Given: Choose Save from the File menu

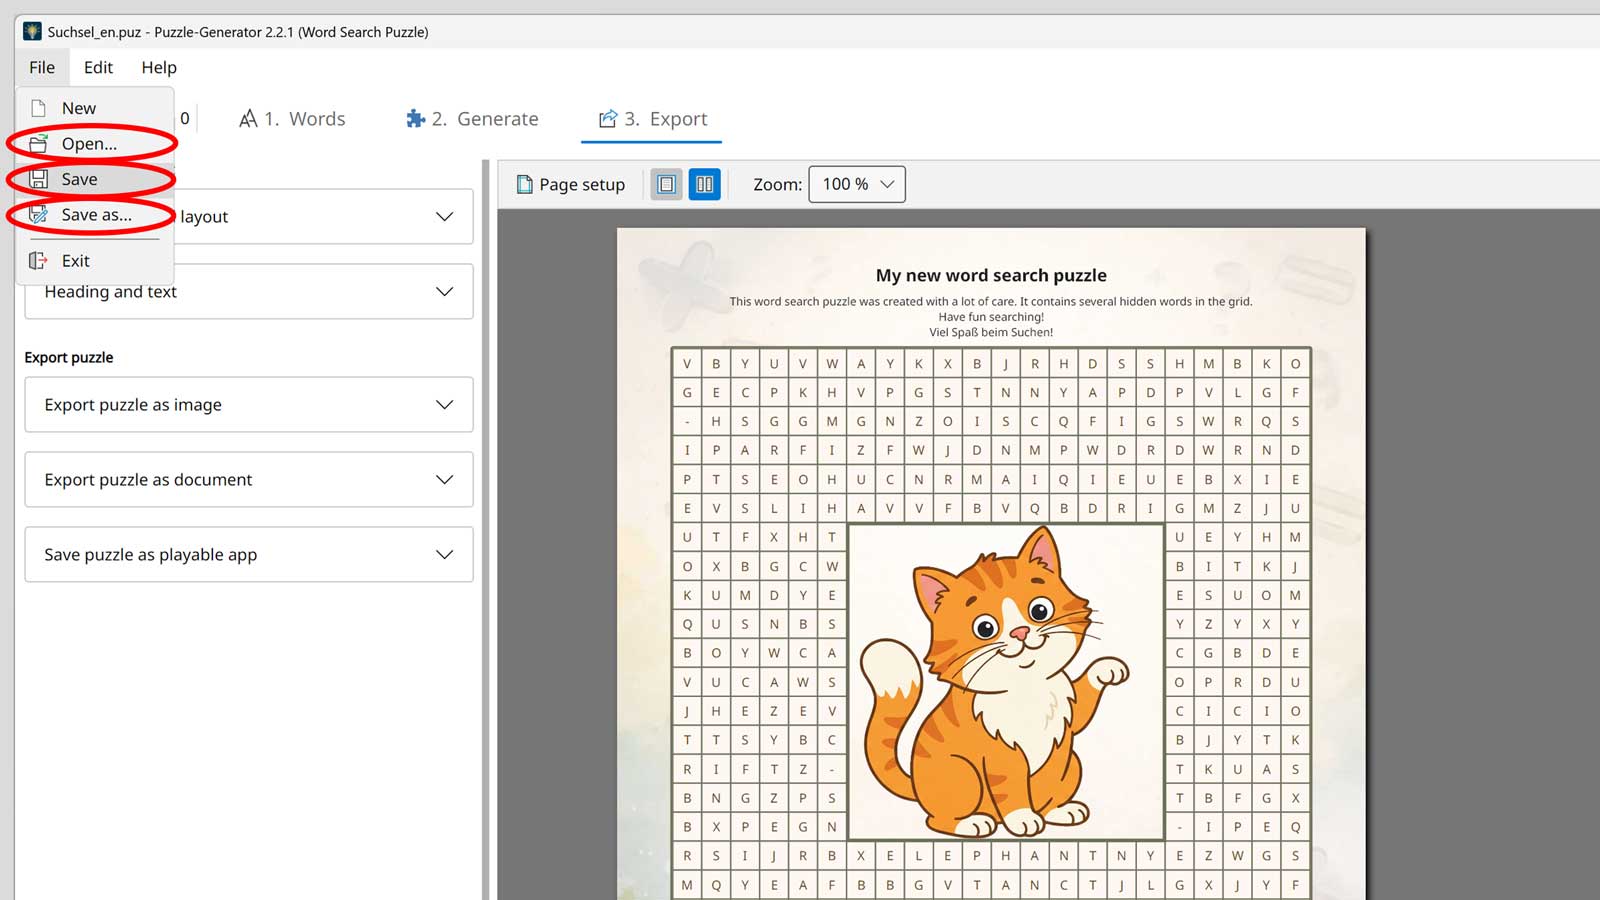Looking at the screenshot, I should point(95,179).
